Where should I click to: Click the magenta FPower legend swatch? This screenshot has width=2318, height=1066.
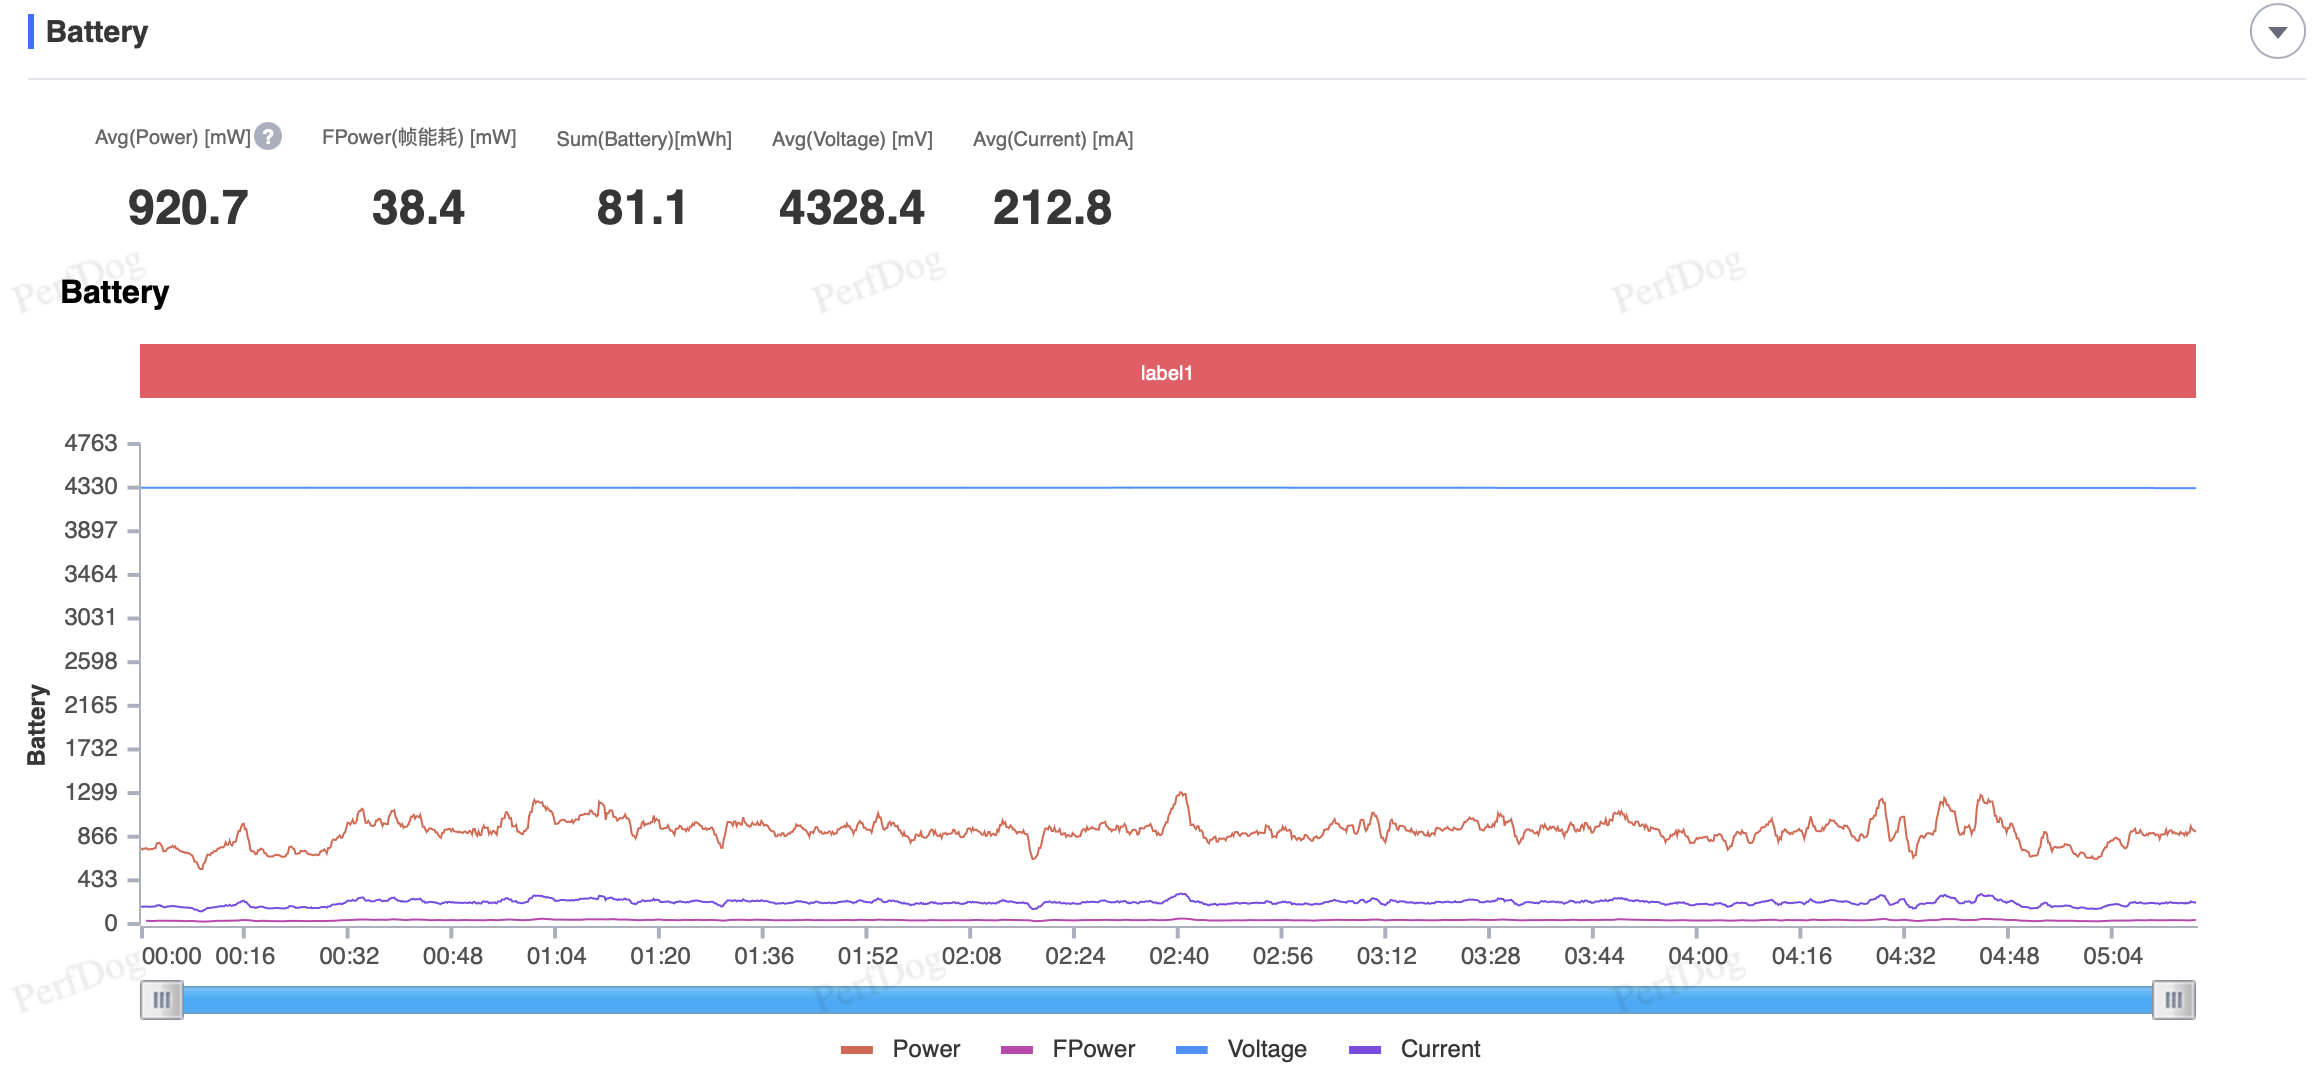[x=1017, y=1050]
